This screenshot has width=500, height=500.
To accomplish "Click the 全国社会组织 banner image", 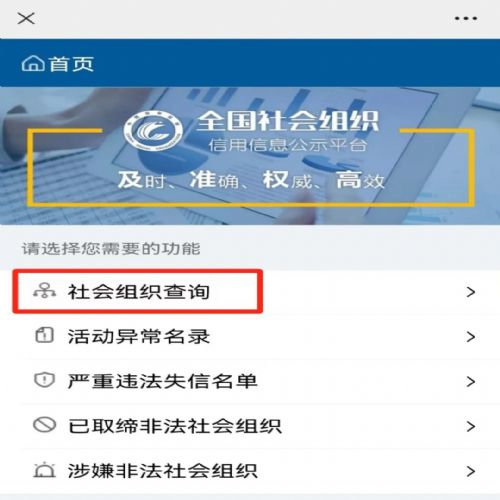I will point(250,156).
